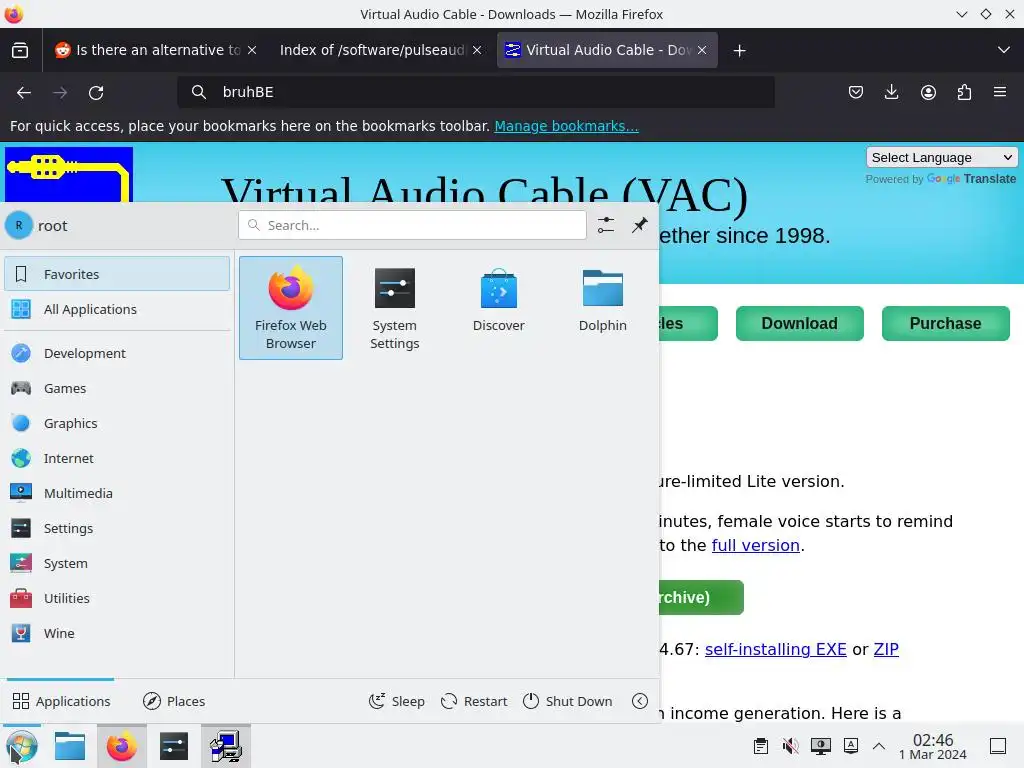Open the Firefox account icon
The height and width of the screenshot is (768, 1024).
(928, 92)
